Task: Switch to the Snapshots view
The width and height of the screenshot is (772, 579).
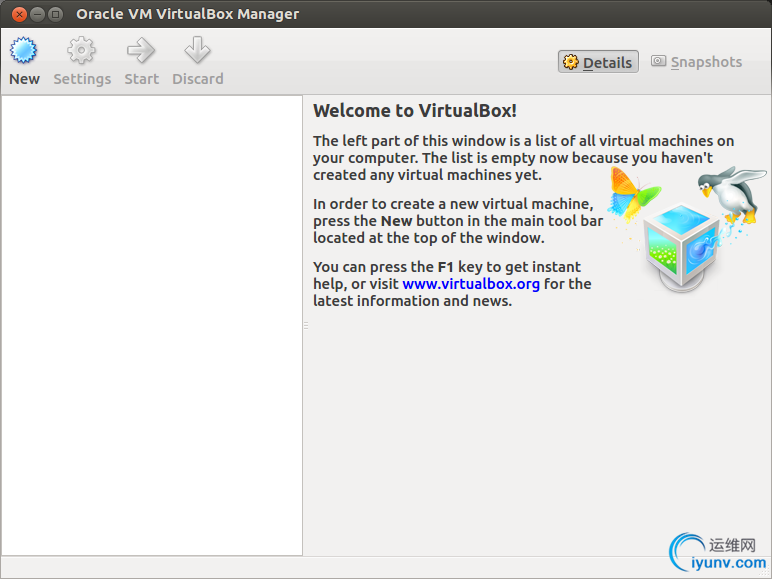Action: click(697, 62)
